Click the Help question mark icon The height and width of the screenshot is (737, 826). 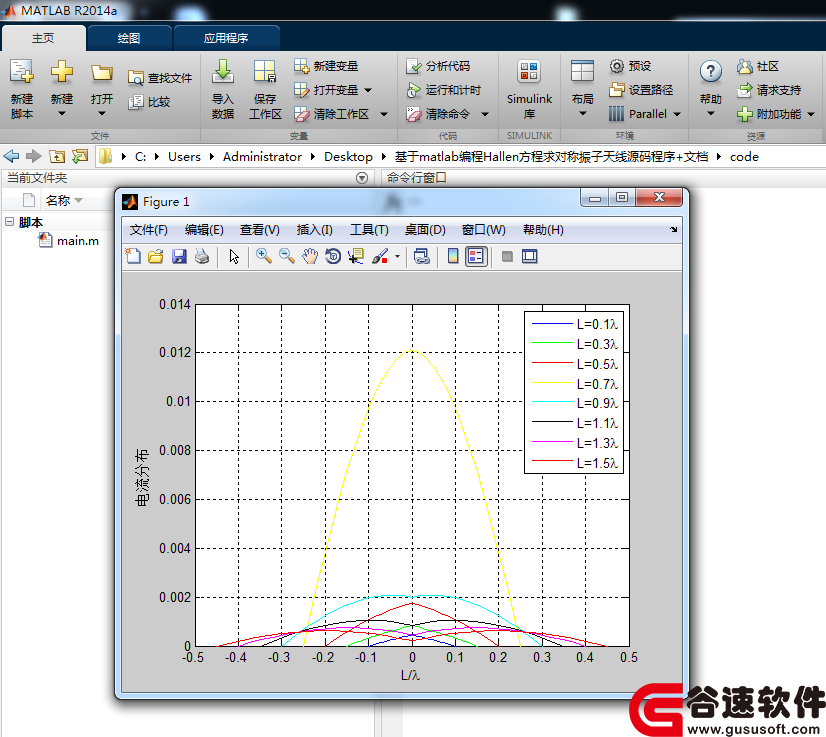point(711,71)
